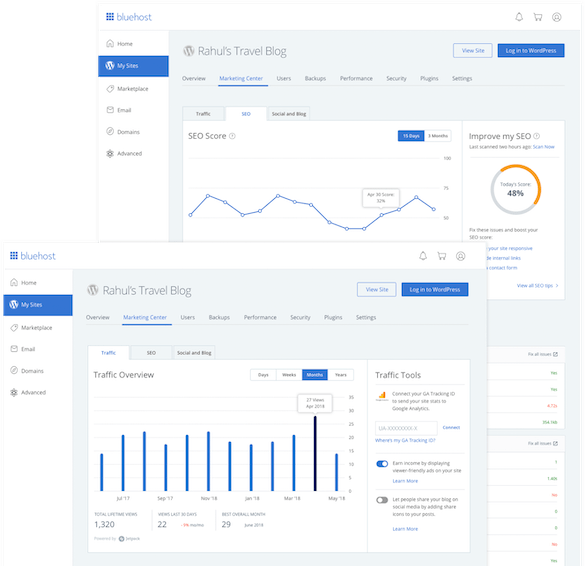
Task: Open shopping cart in back window
Action: click(x=538, y=17)
